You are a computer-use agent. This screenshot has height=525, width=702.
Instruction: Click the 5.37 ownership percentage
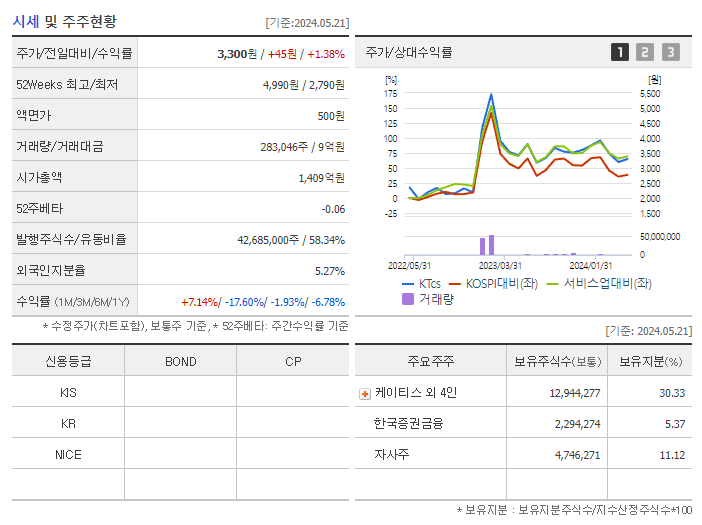click(x=675, y=424)
